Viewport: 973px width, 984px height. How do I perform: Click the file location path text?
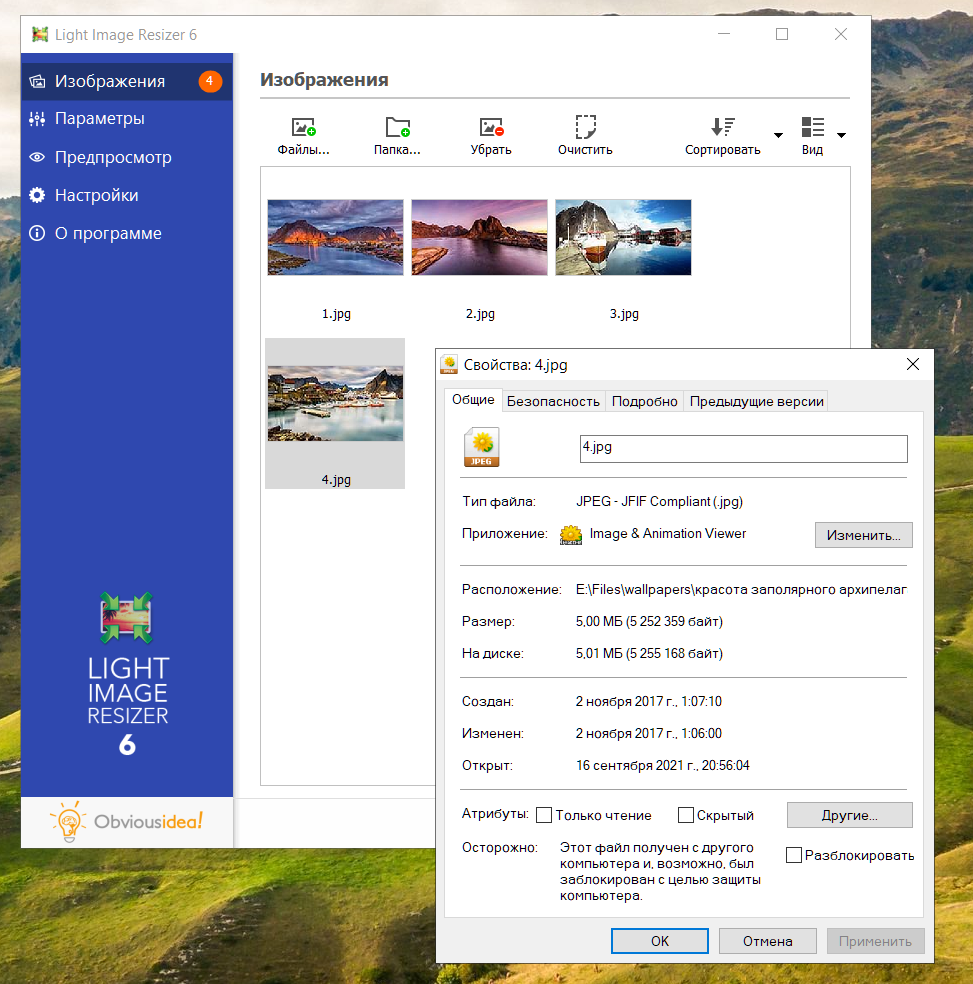pos(741,589)
